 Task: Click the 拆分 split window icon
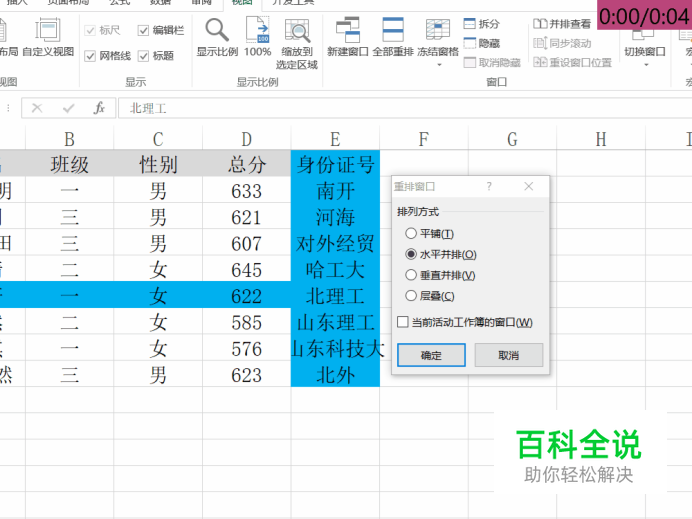(470, 23)
